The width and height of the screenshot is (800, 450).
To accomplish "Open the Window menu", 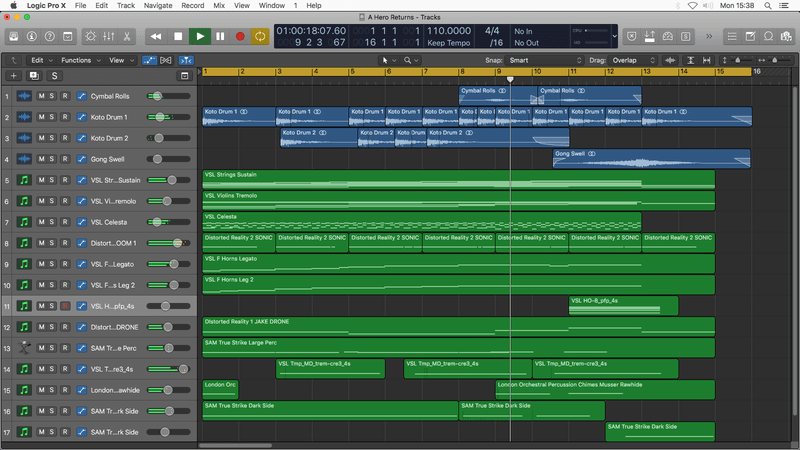I will [271, 5].
